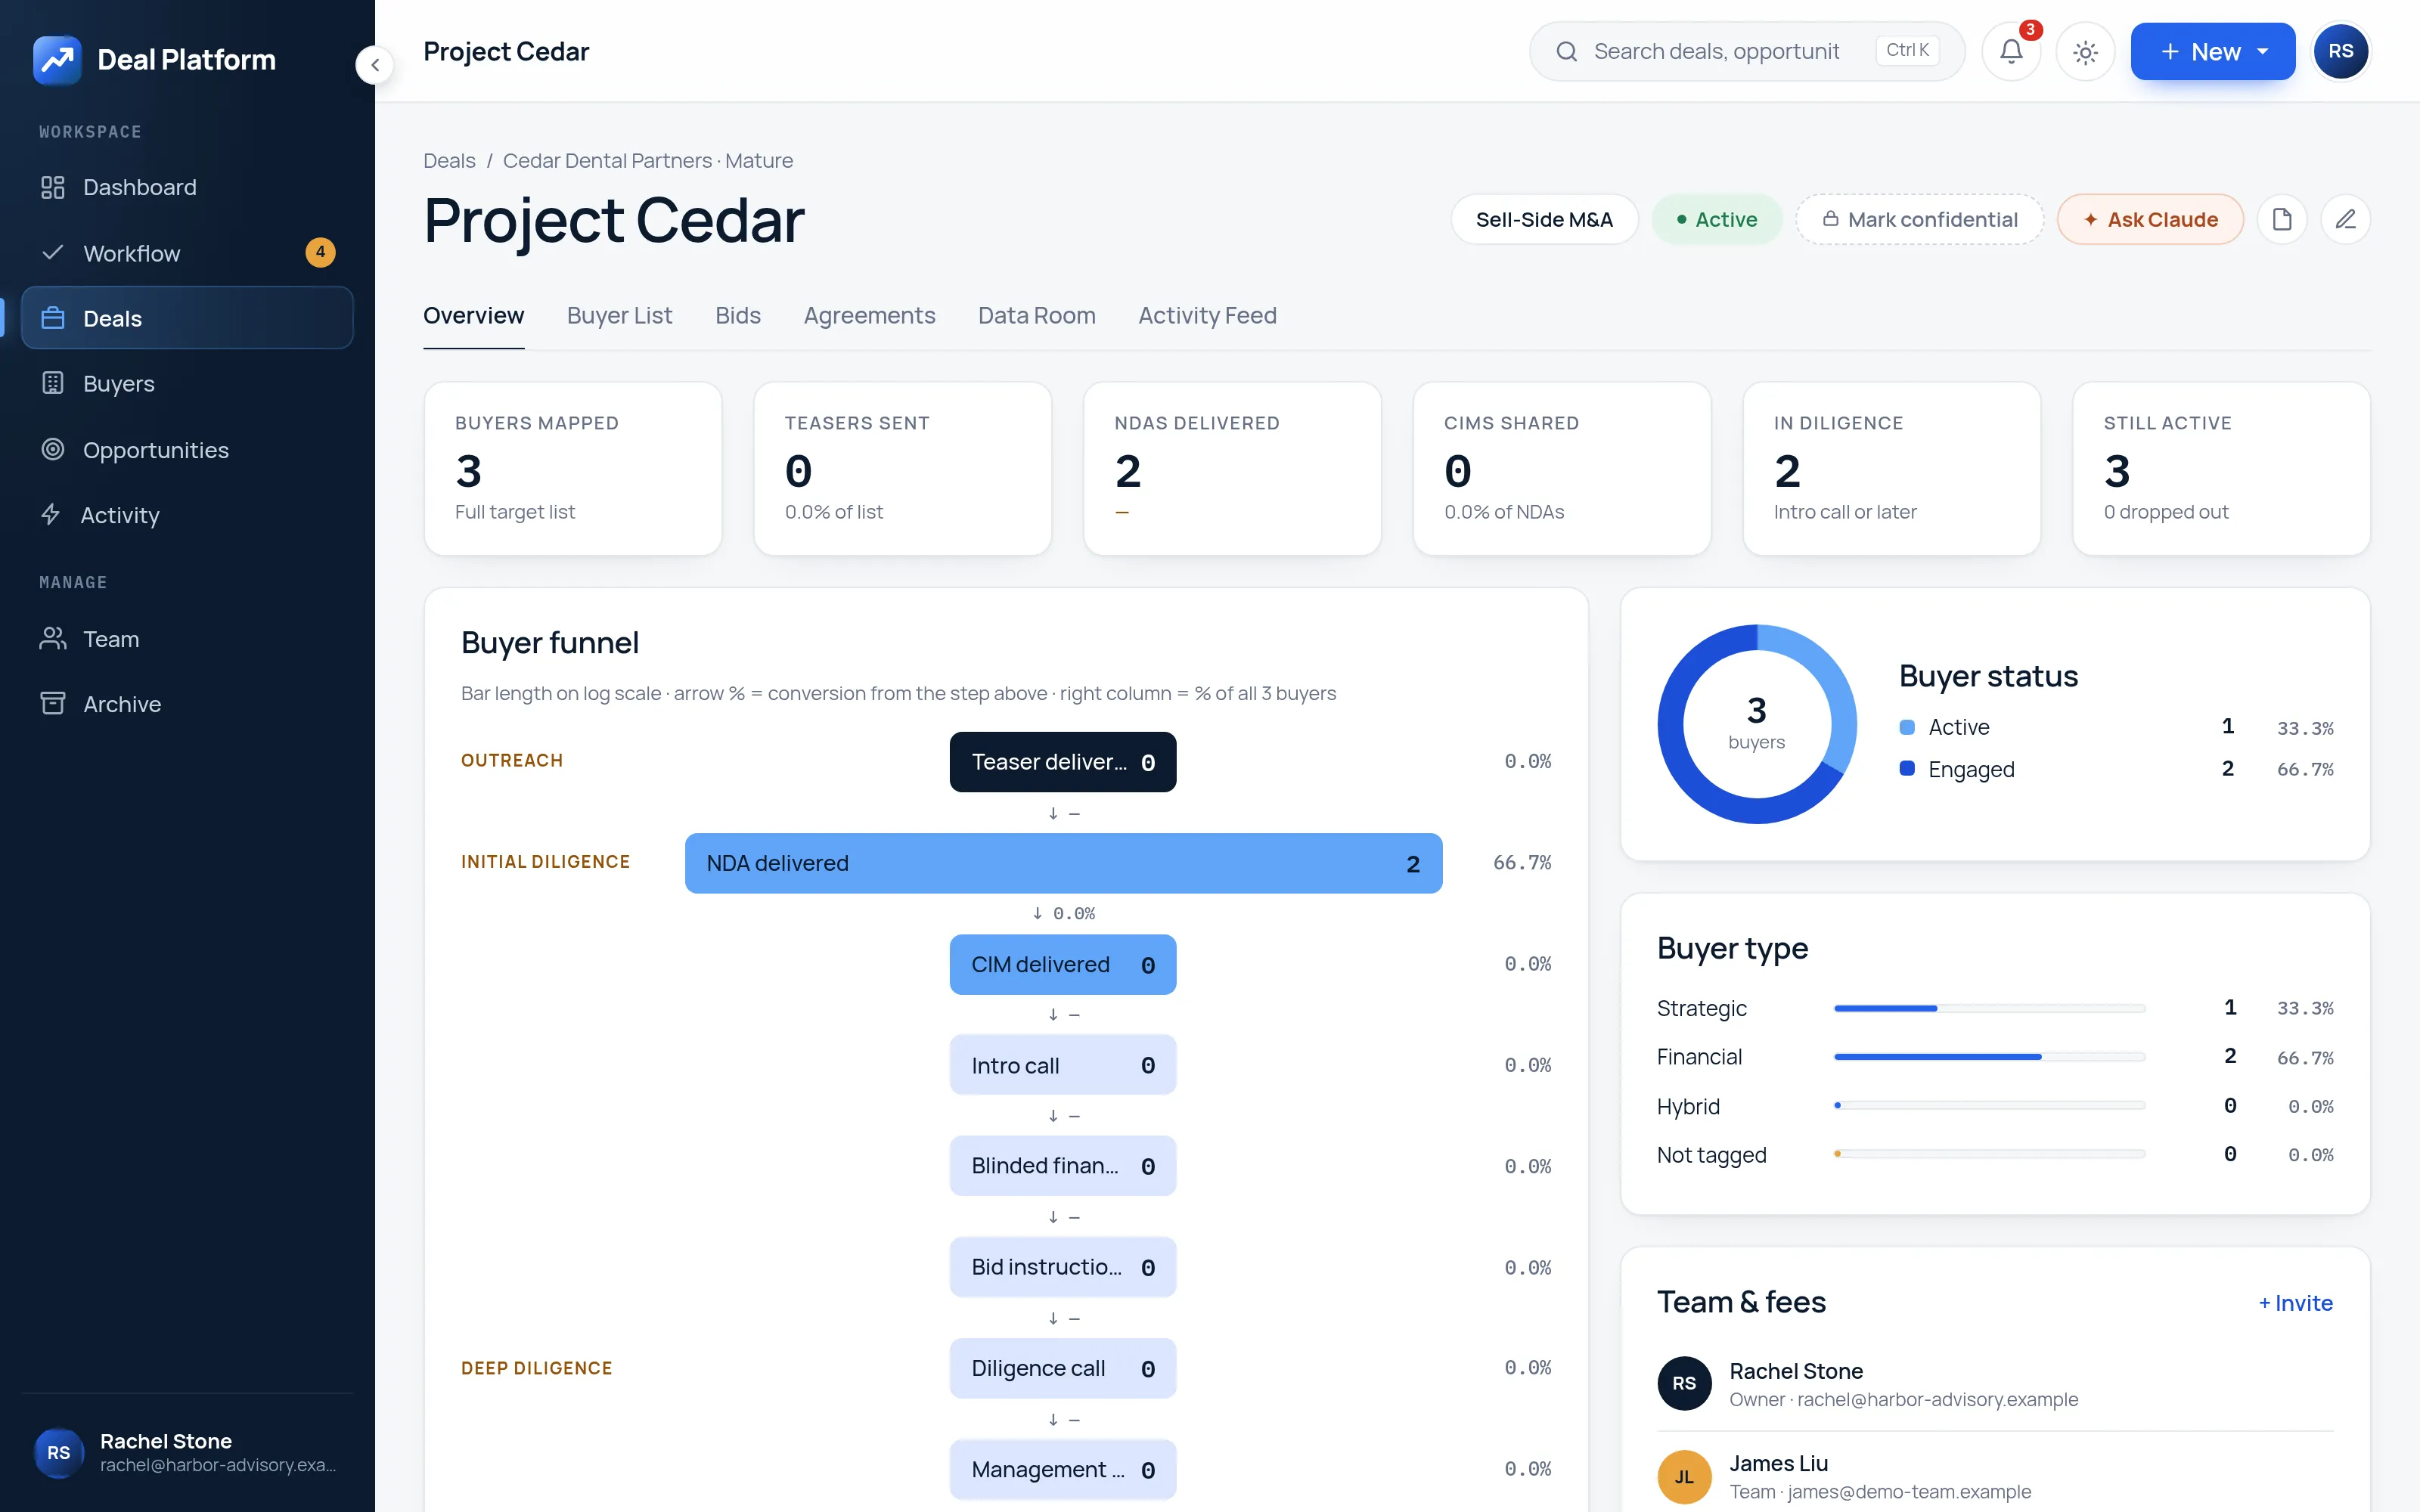Click the Strategic buyer type bar

click(1990, 1008)
